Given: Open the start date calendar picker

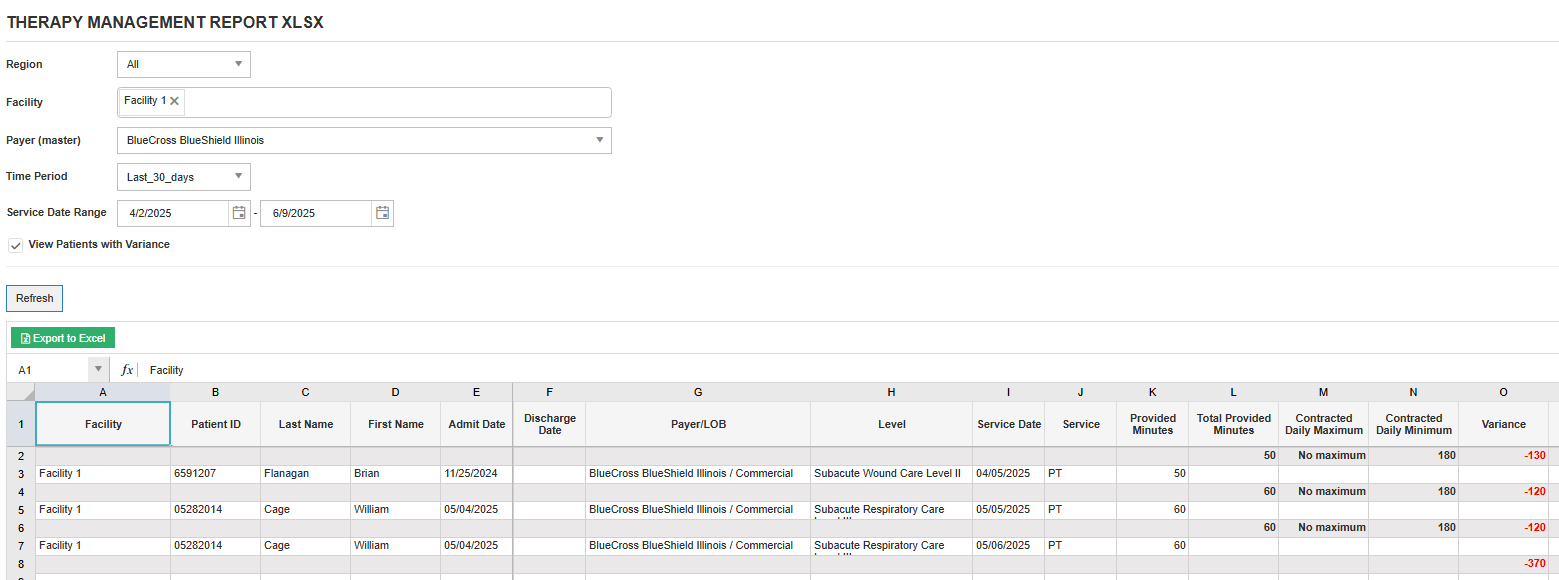Looking at the screenshot, I should pyautogui.click(x=239, y=213).
